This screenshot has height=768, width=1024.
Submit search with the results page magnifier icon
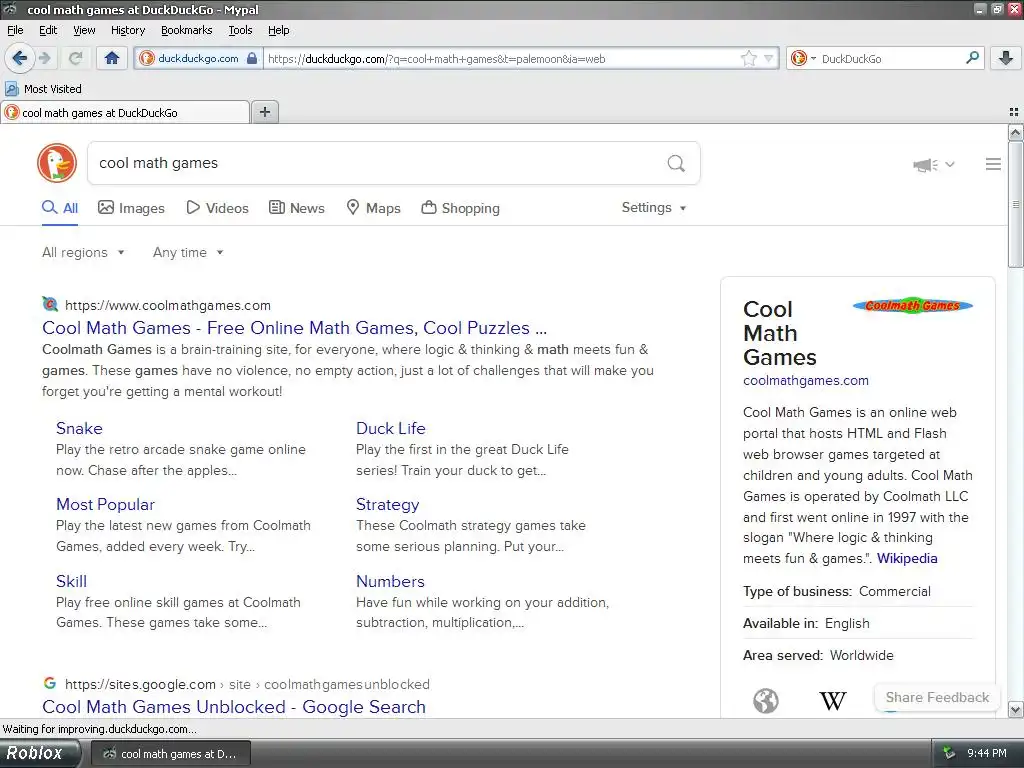tap(676, 163)
